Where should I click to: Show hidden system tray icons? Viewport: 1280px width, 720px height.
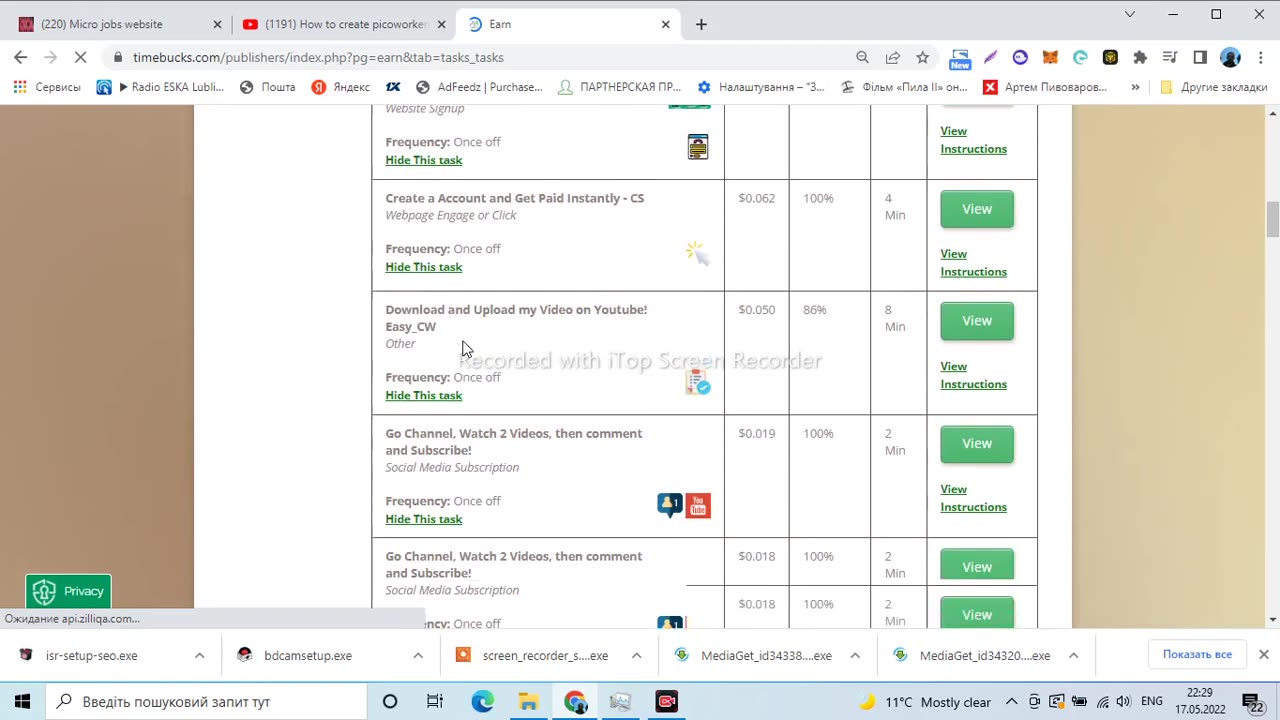[x=1012, y=702]
